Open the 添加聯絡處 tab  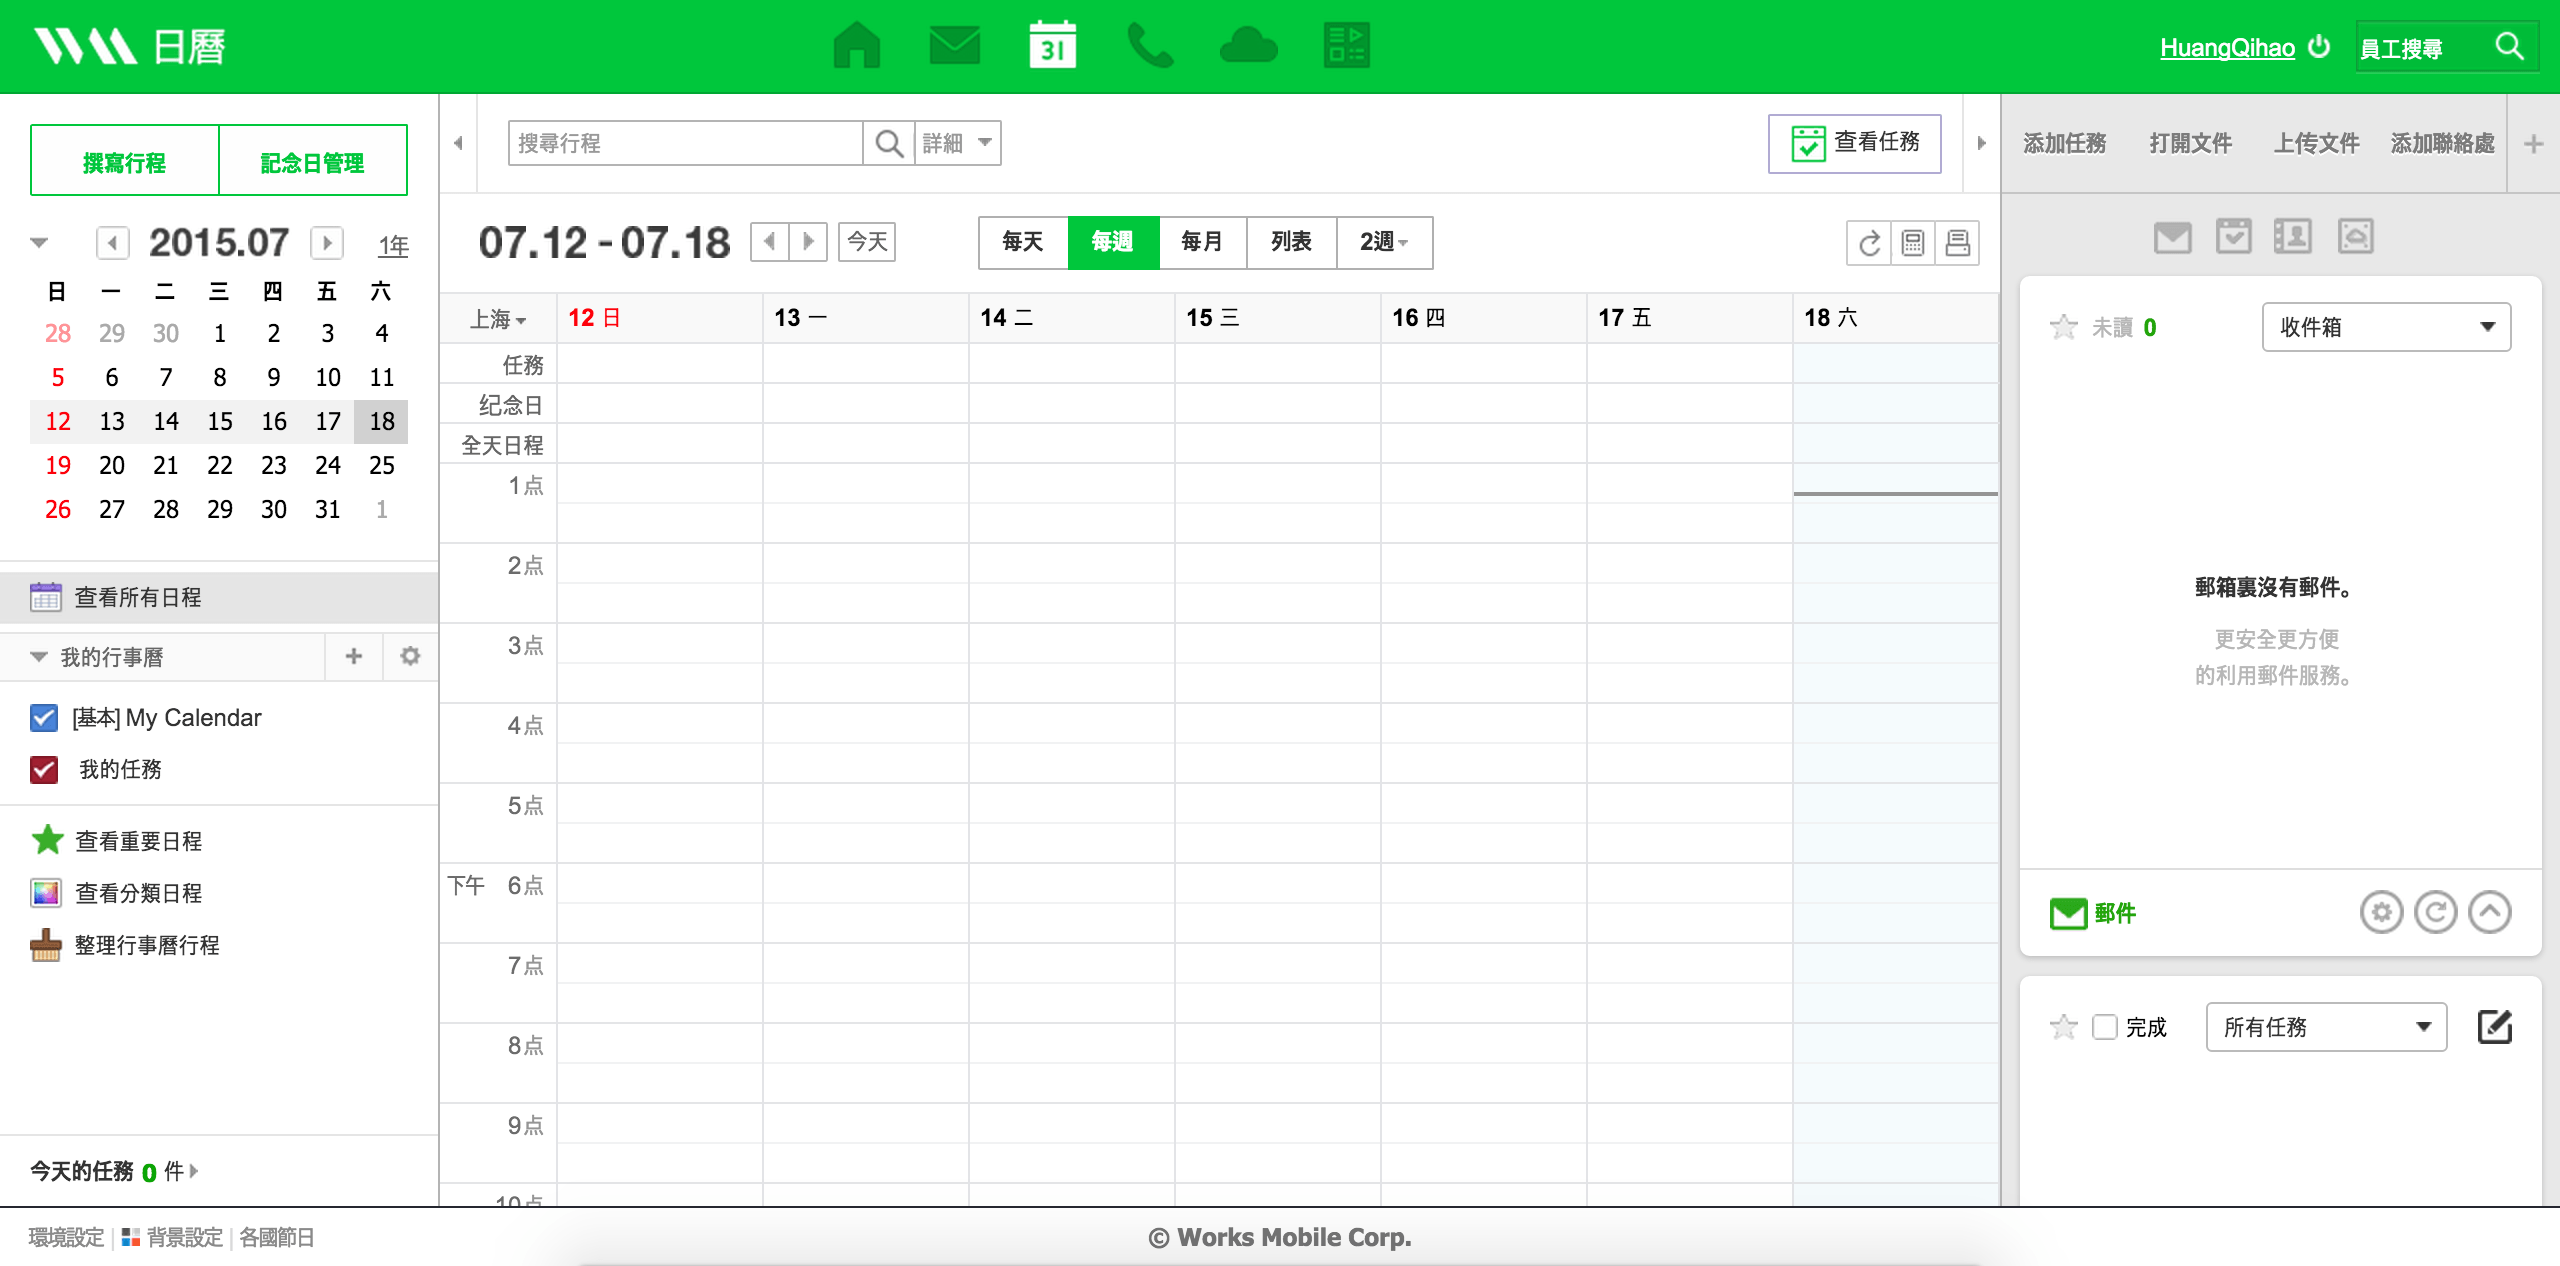[x=2442, y=144]
